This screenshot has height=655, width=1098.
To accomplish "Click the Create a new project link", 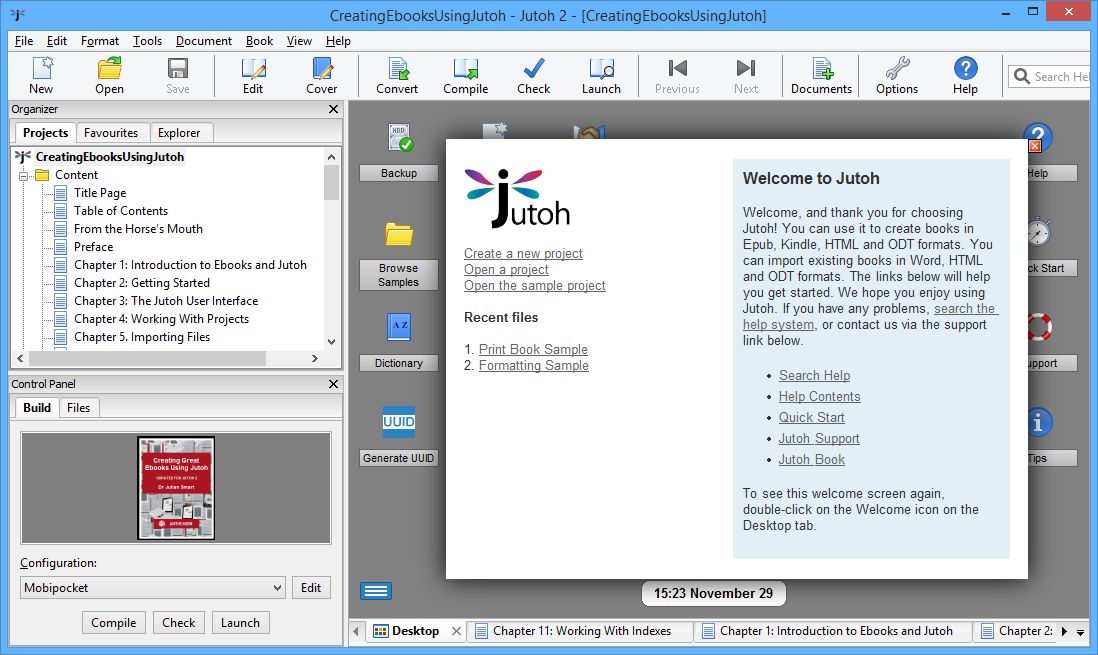I will (523, 254).
